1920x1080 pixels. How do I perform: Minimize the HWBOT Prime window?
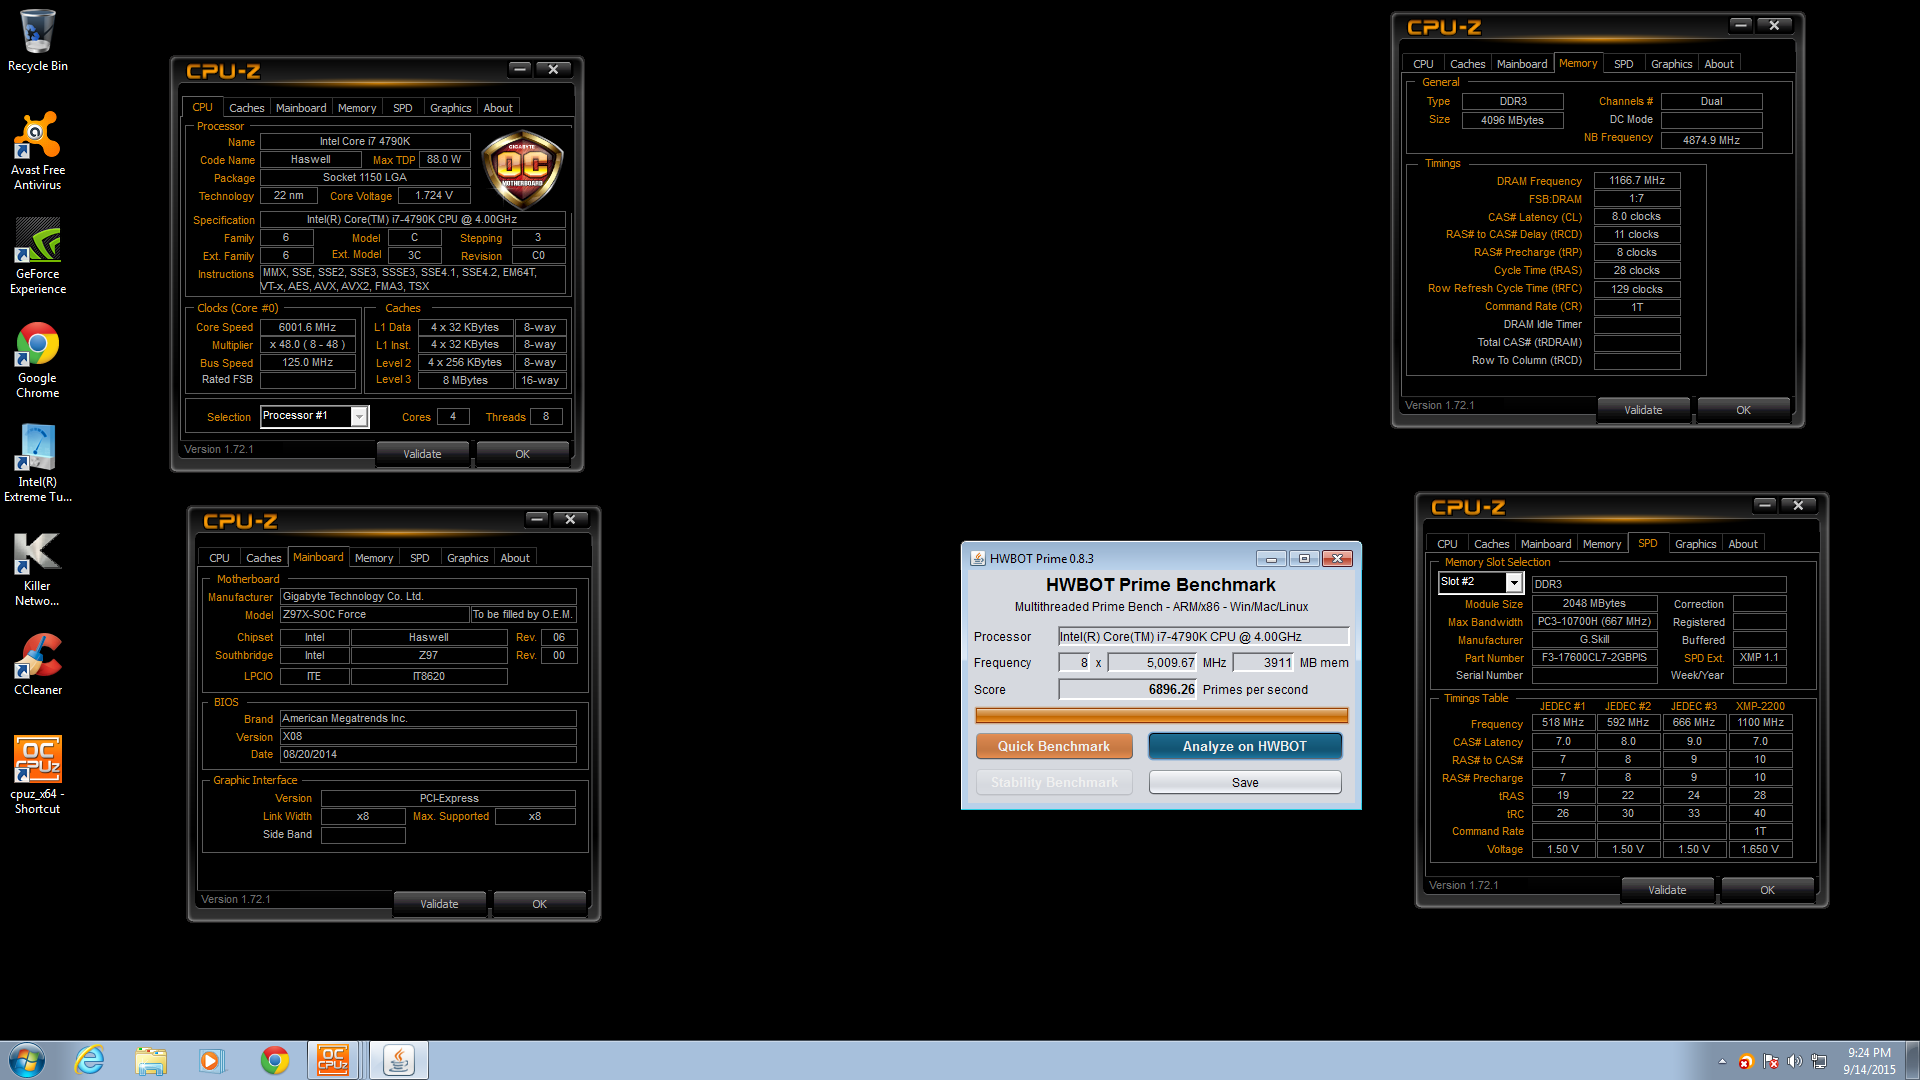(x=1271, y=558)
